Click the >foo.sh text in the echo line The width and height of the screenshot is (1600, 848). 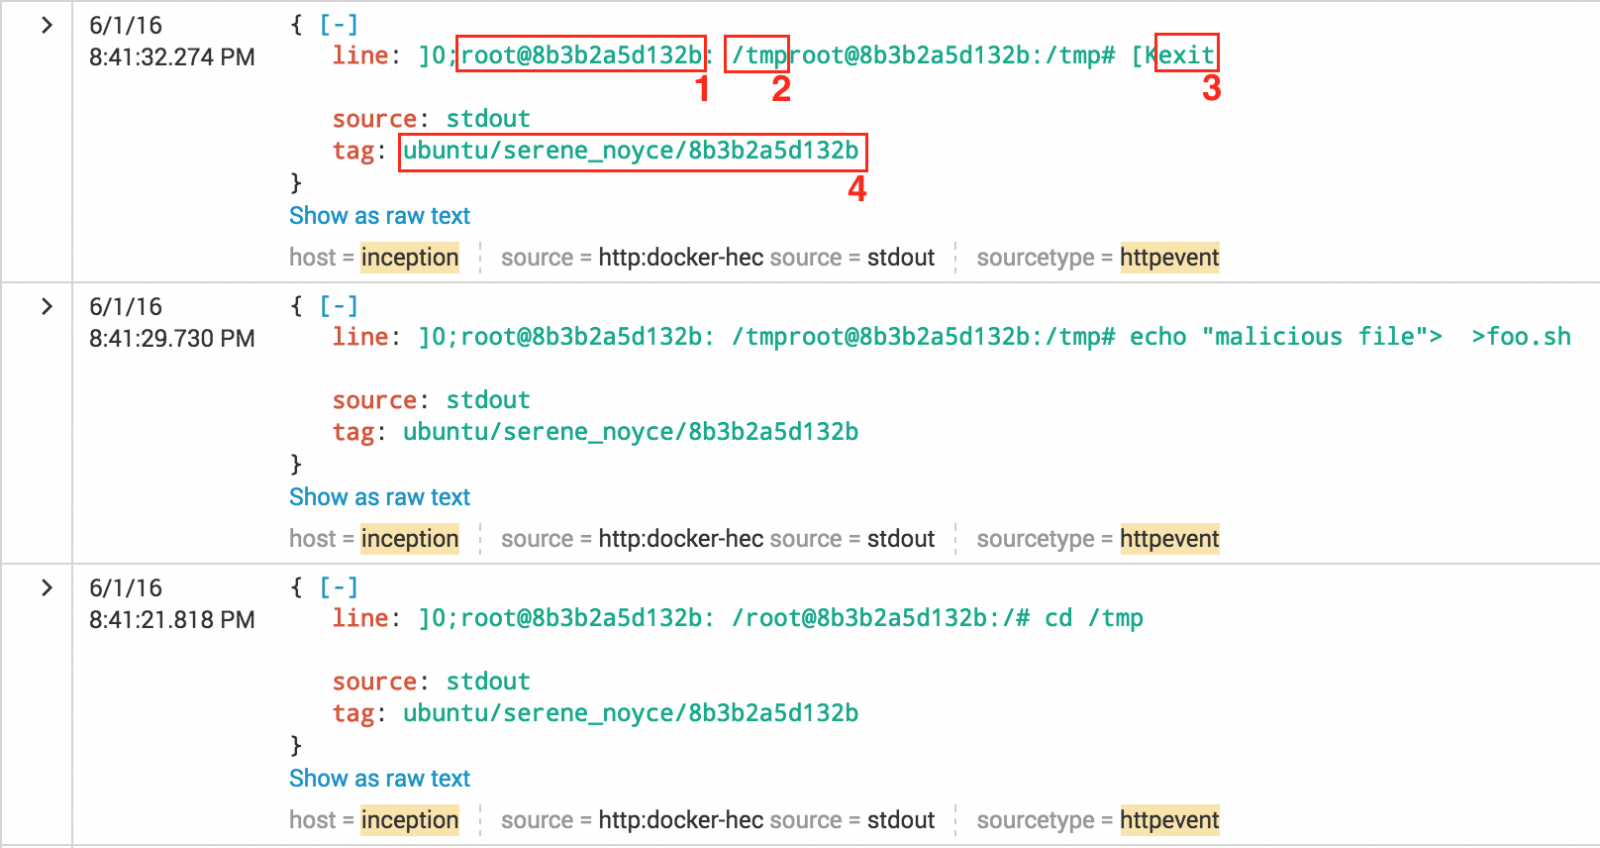[1521, 337]
